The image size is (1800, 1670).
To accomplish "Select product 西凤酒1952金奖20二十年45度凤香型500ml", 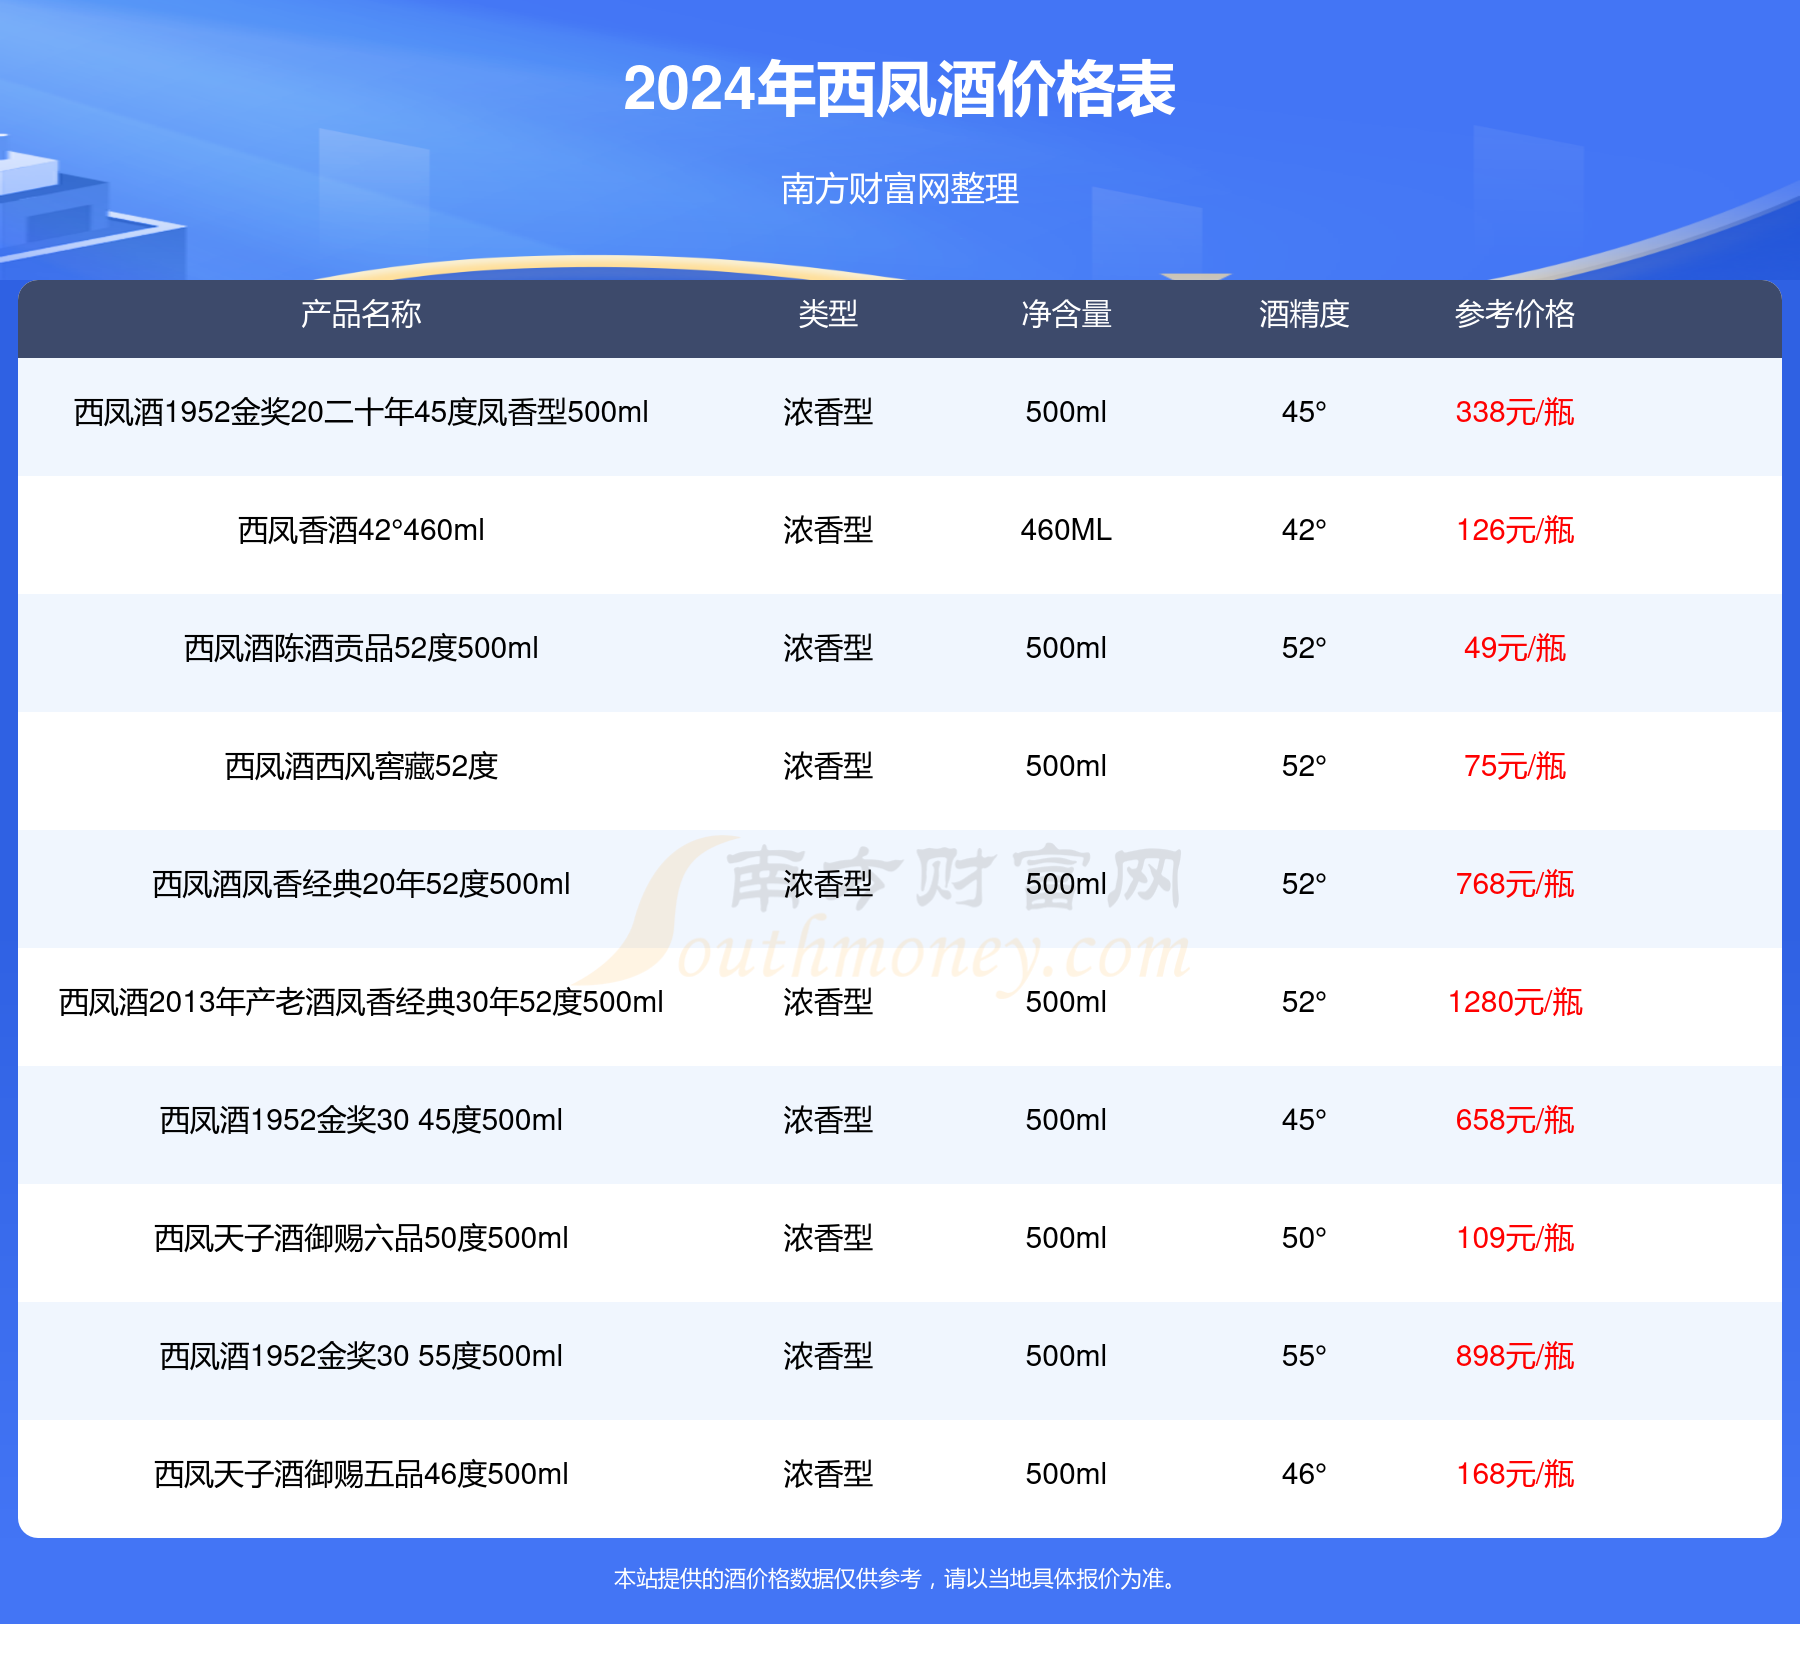I will pyautogui.click(x=361, y=412).
